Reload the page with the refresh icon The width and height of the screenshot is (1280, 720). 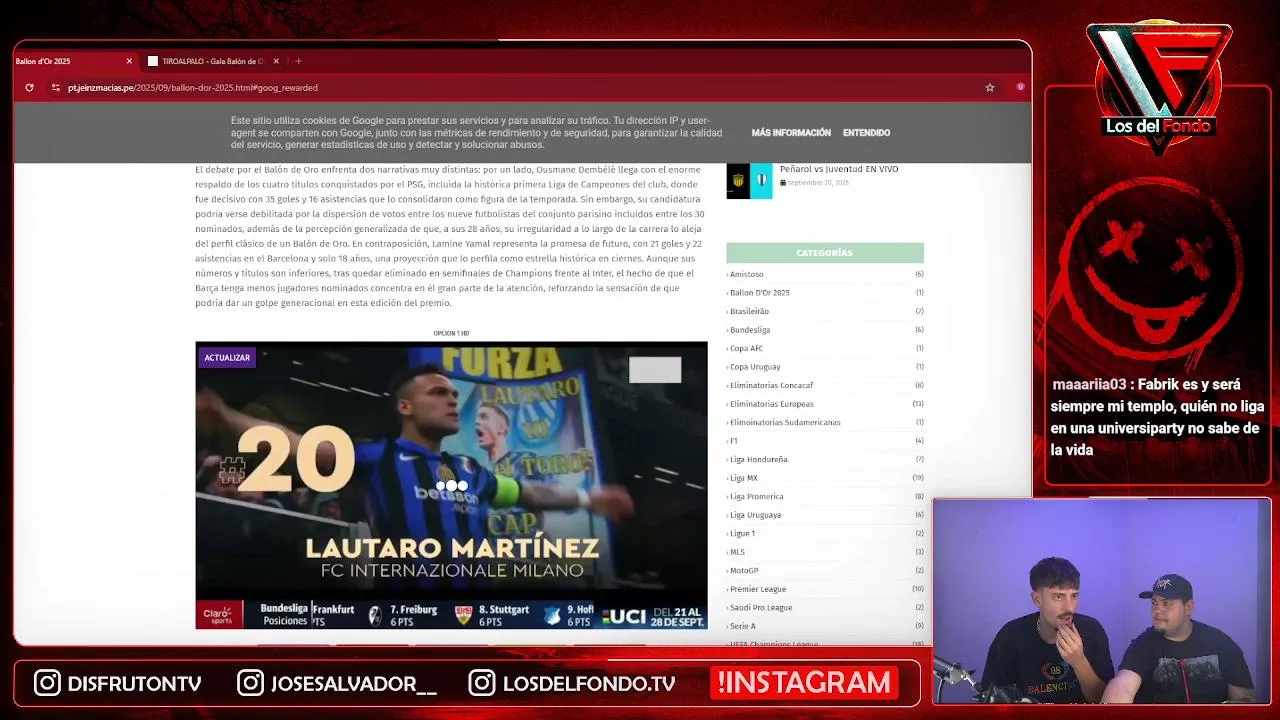pos(29,88)
